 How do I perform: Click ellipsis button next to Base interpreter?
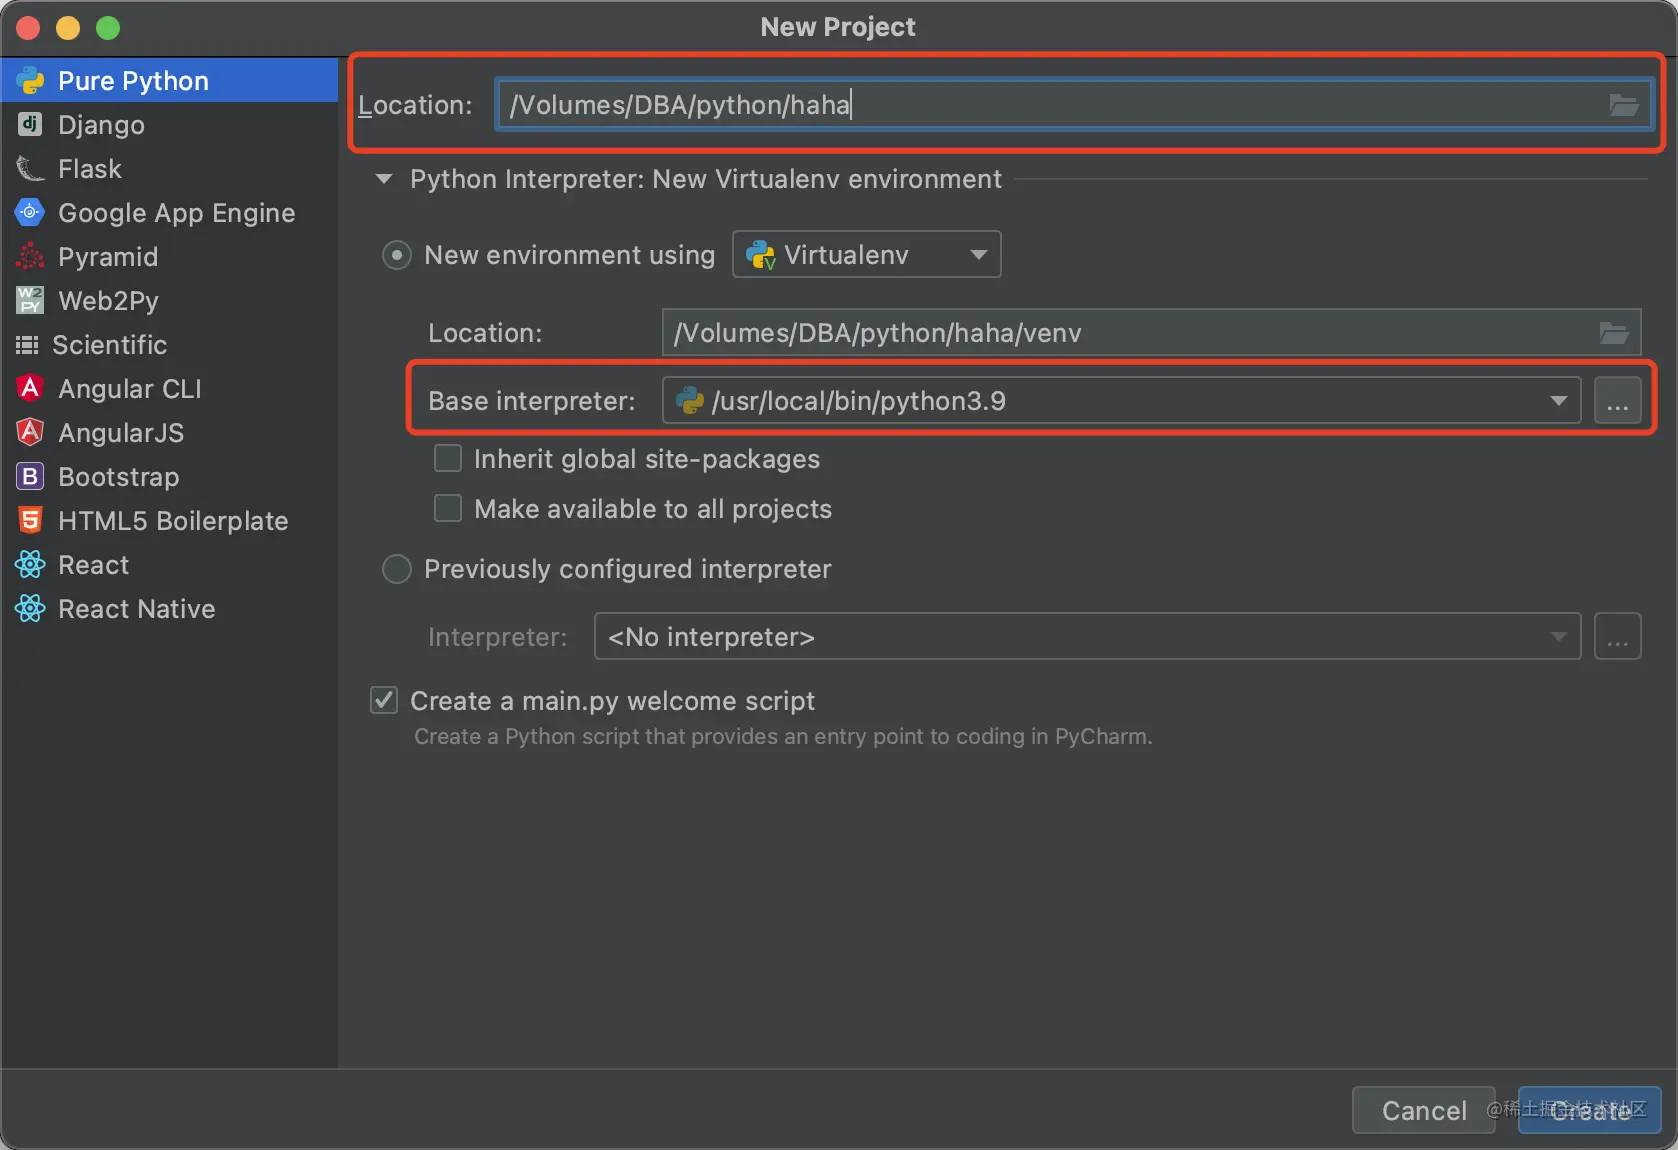coord(1618,401)
